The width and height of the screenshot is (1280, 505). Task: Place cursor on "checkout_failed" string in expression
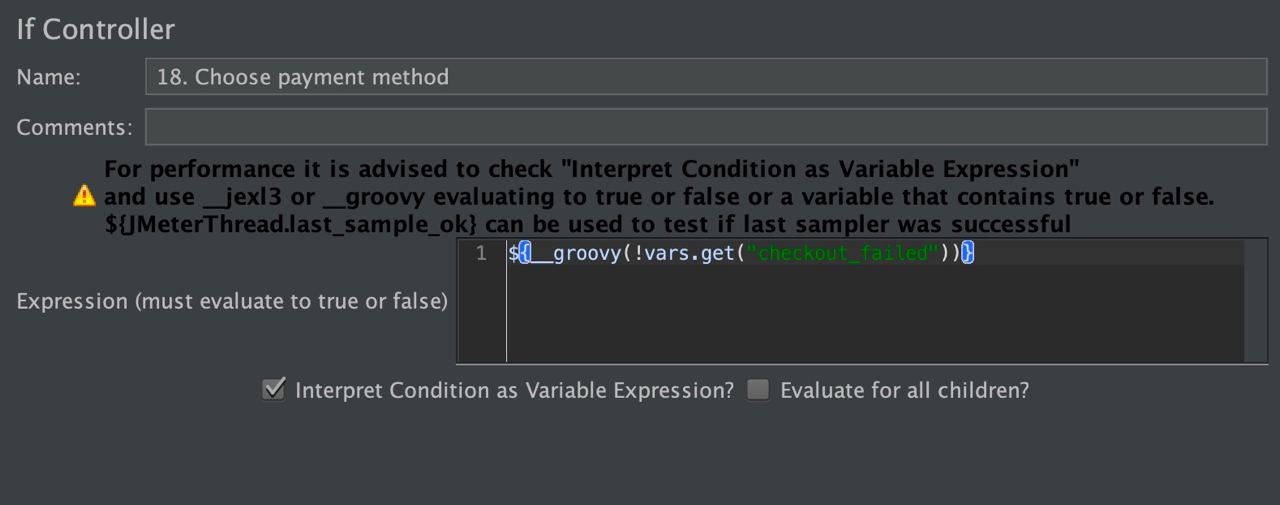point(843,254)
